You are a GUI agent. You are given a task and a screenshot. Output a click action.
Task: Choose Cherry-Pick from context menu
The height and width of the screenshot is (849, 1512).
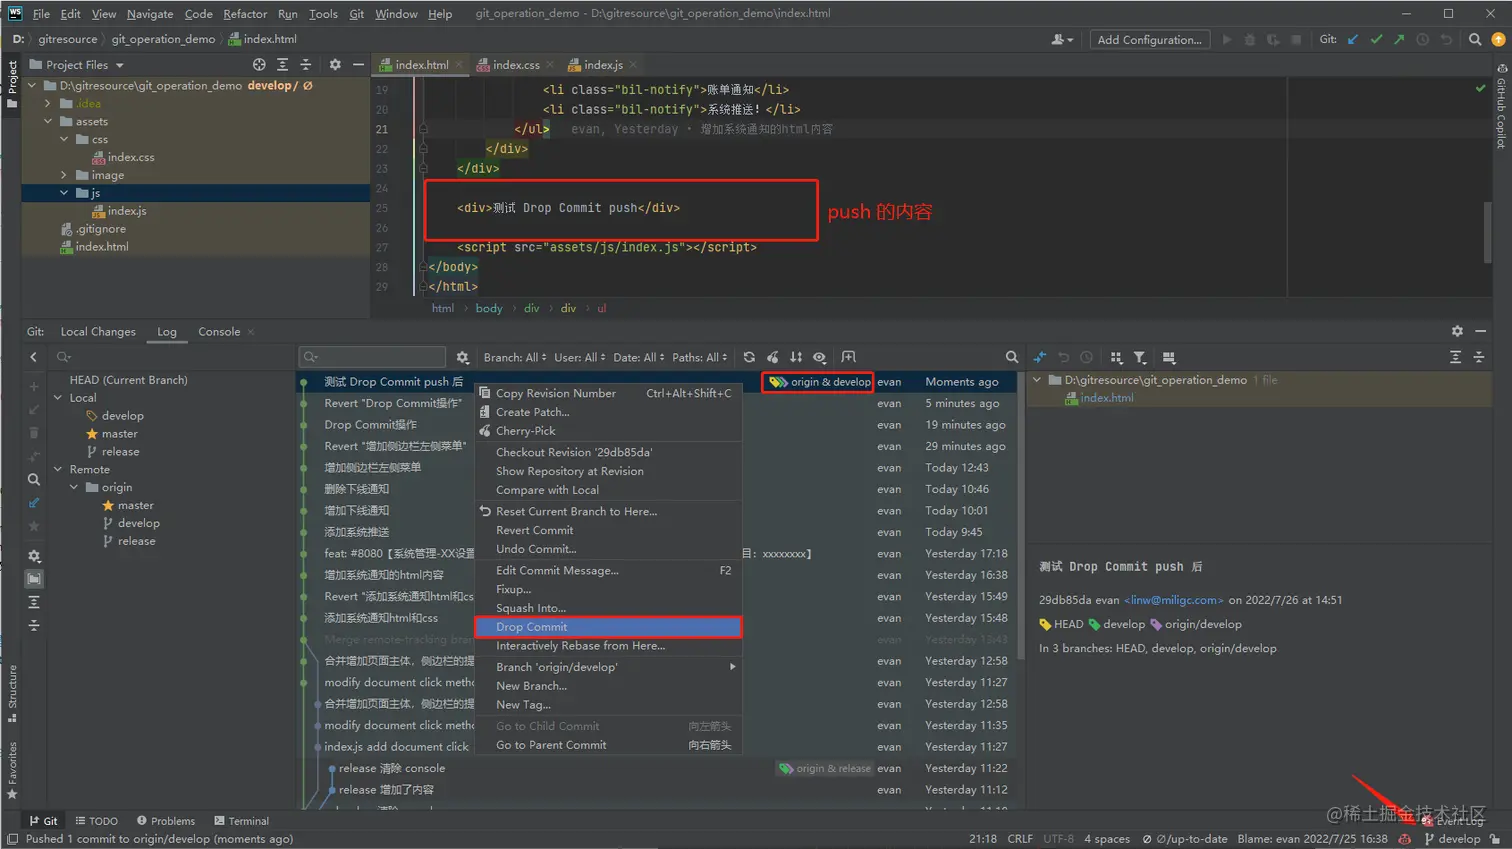[x=608, y=431]
